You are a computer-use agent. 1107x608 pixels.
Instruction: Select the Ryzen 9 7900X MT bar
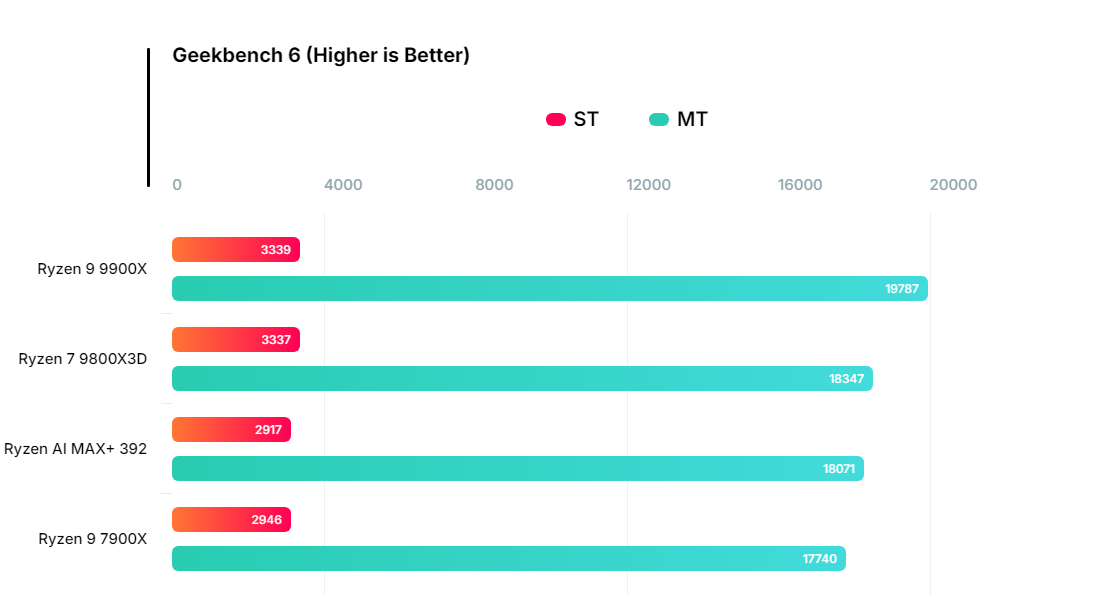pos(508,559)
